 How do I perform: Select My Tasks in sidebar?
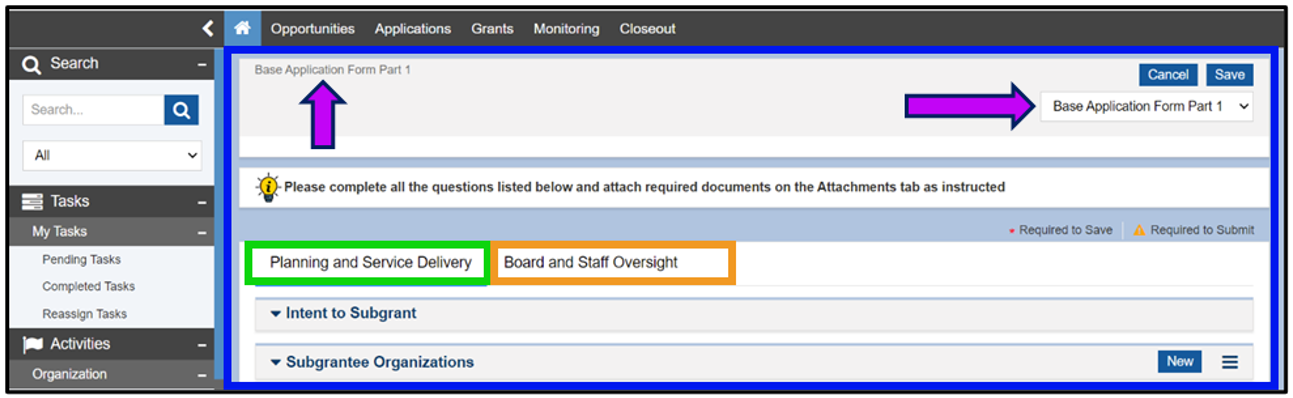[60, 232]
